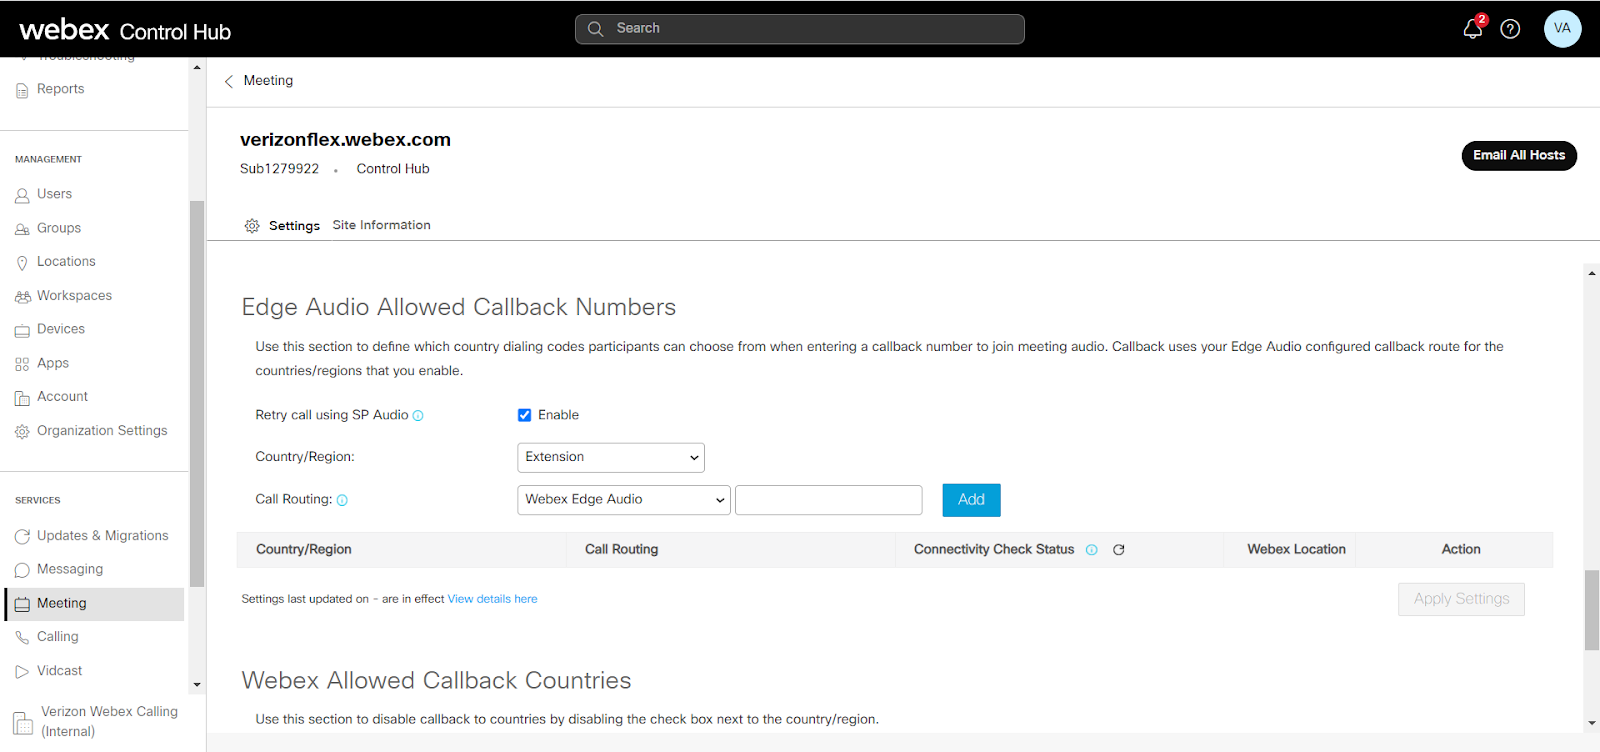
Task: Click the Sub1279922 subscription text
Action: click(279, 169)
